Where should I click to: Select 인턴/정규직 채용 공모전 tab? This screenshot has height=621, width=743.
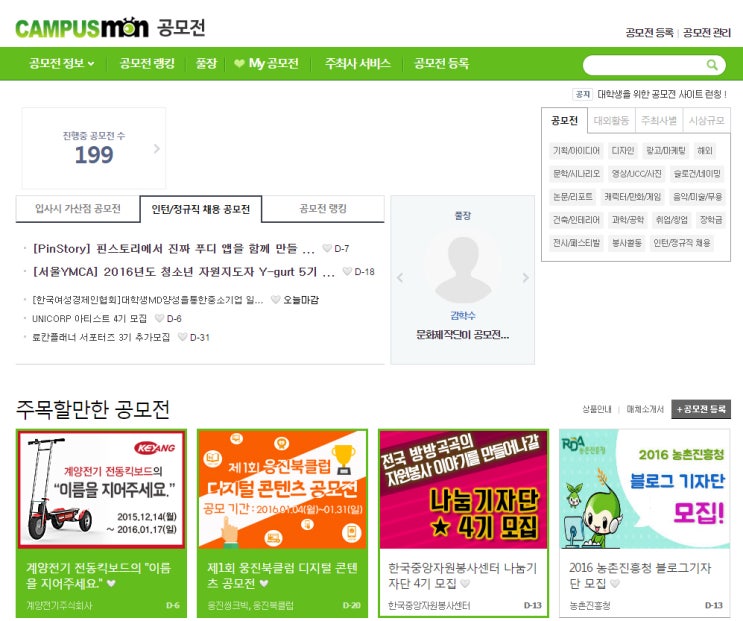click(x=201, y=209)
